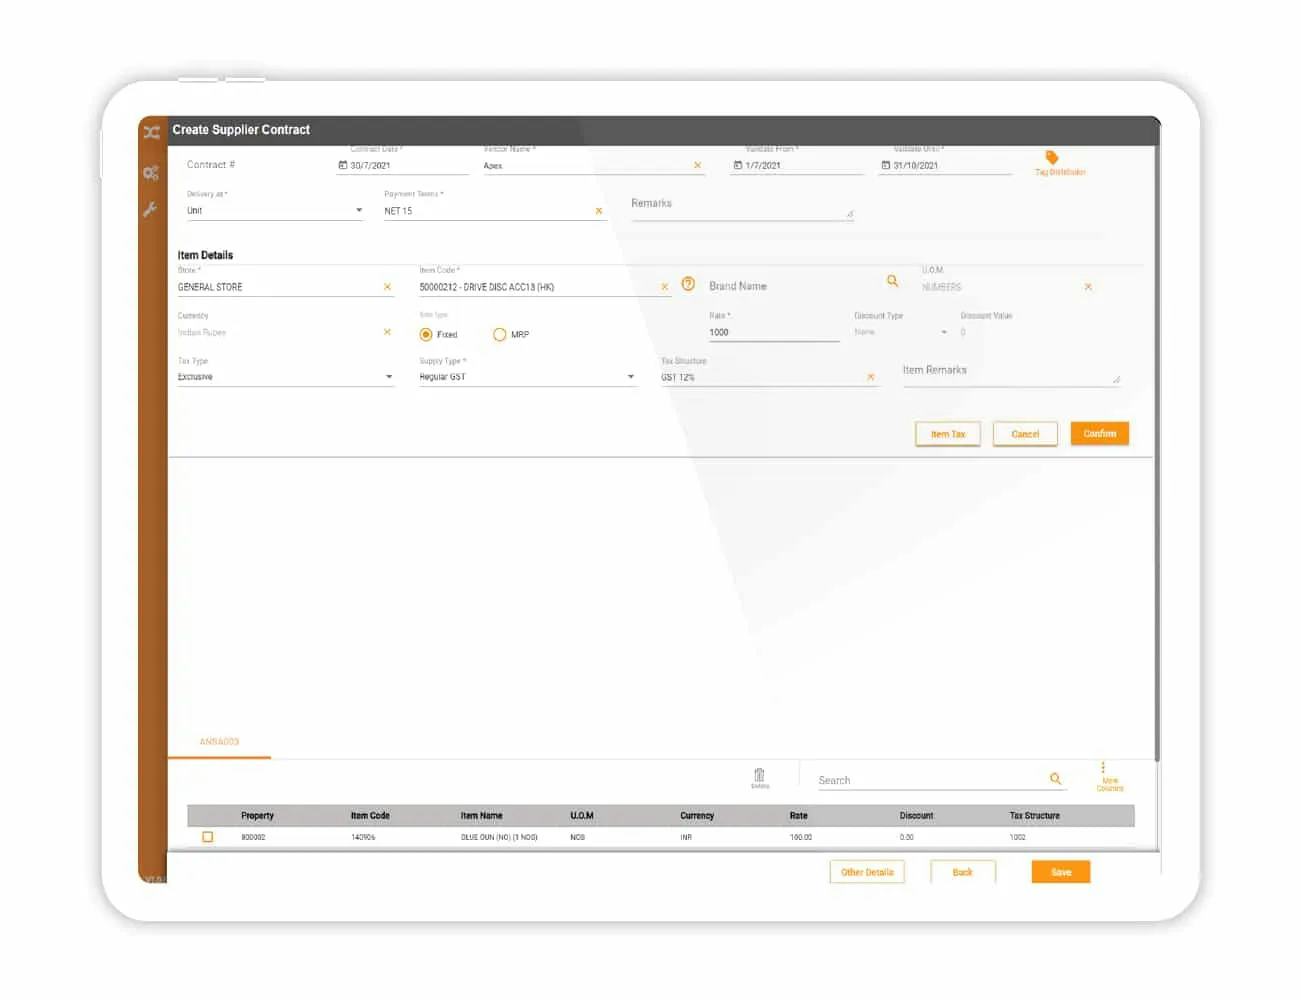Click the shuffle icon at the sidebar top
Image resolution: width=1301 pixels, height=1000 pixels.
point(151,132)
